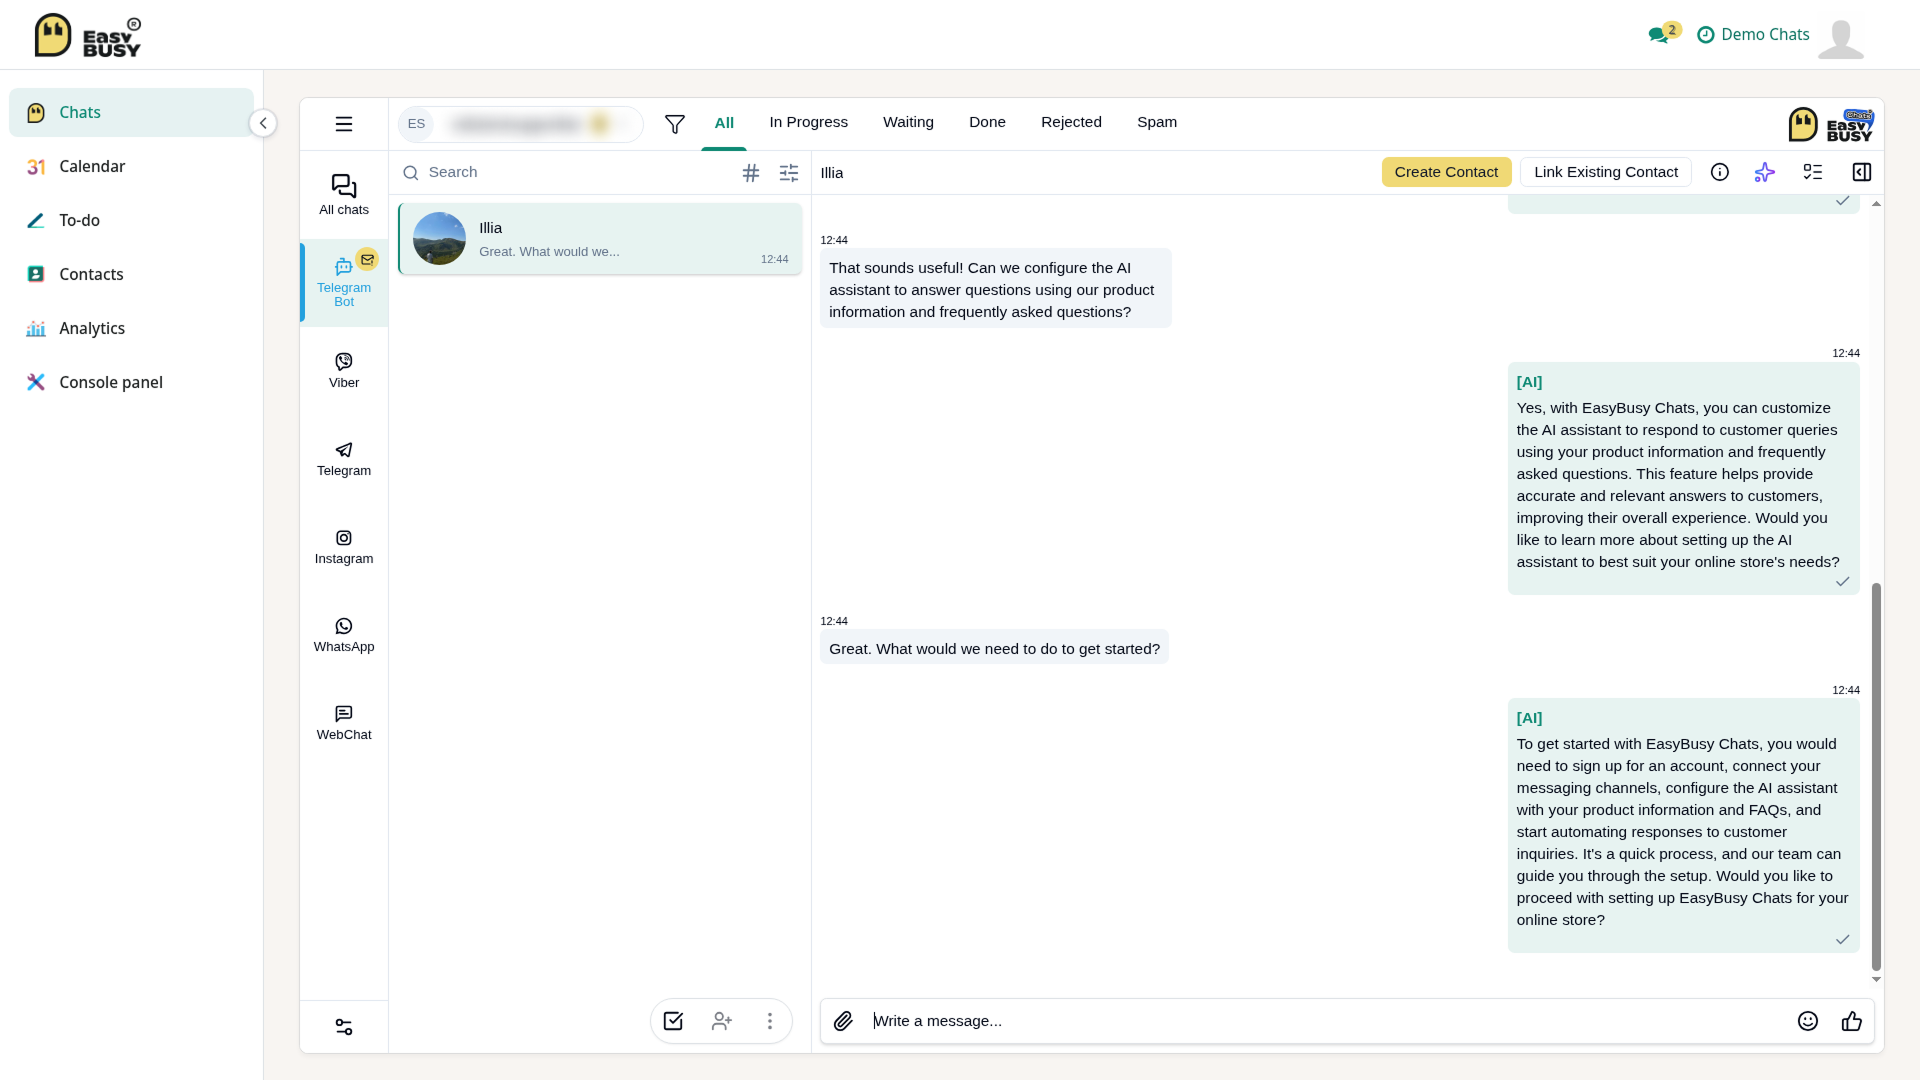Viewport: 1920px width, 1080px height.
Task: Click the AI sparkle icon
Action: (x=1765, y=172)
